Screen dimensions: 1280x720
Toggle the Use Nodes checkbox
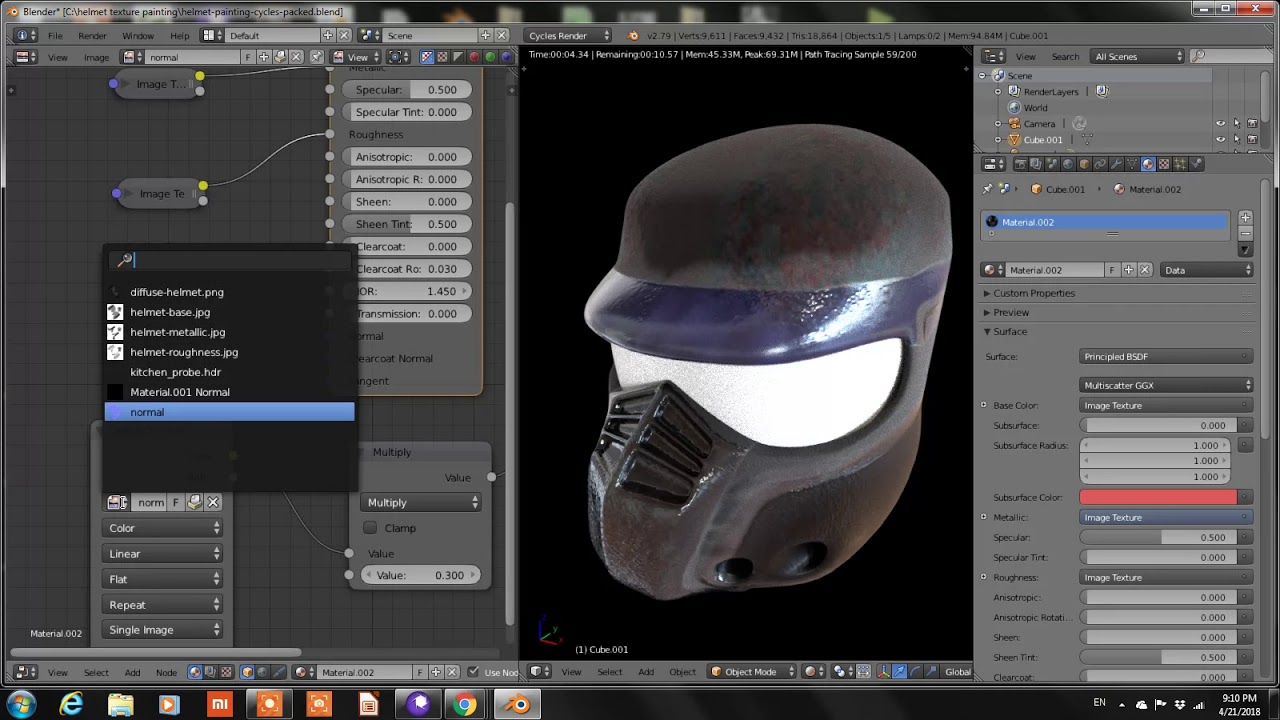tap(474, 672)
